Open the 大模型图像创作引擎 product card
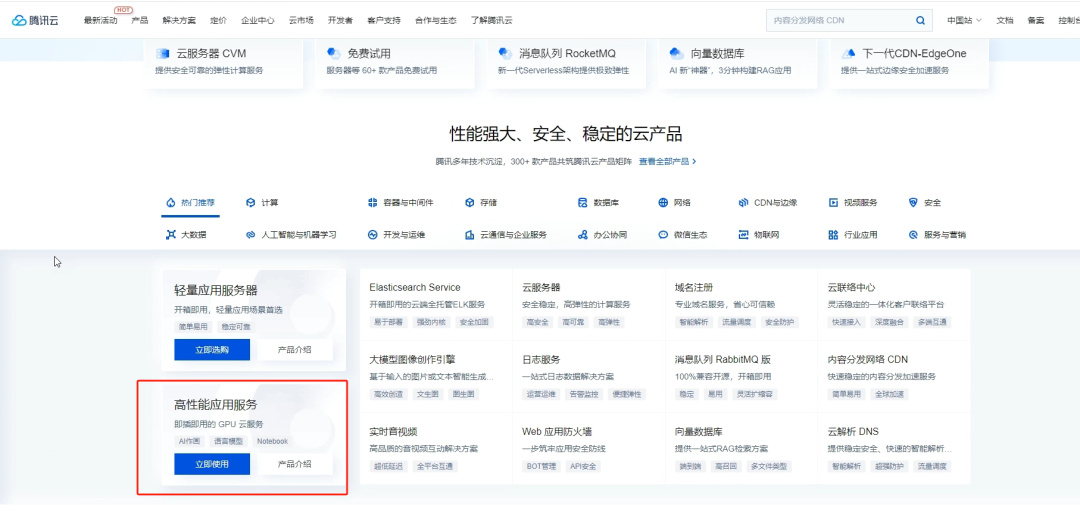1080x529 pixels. (437, 376)
